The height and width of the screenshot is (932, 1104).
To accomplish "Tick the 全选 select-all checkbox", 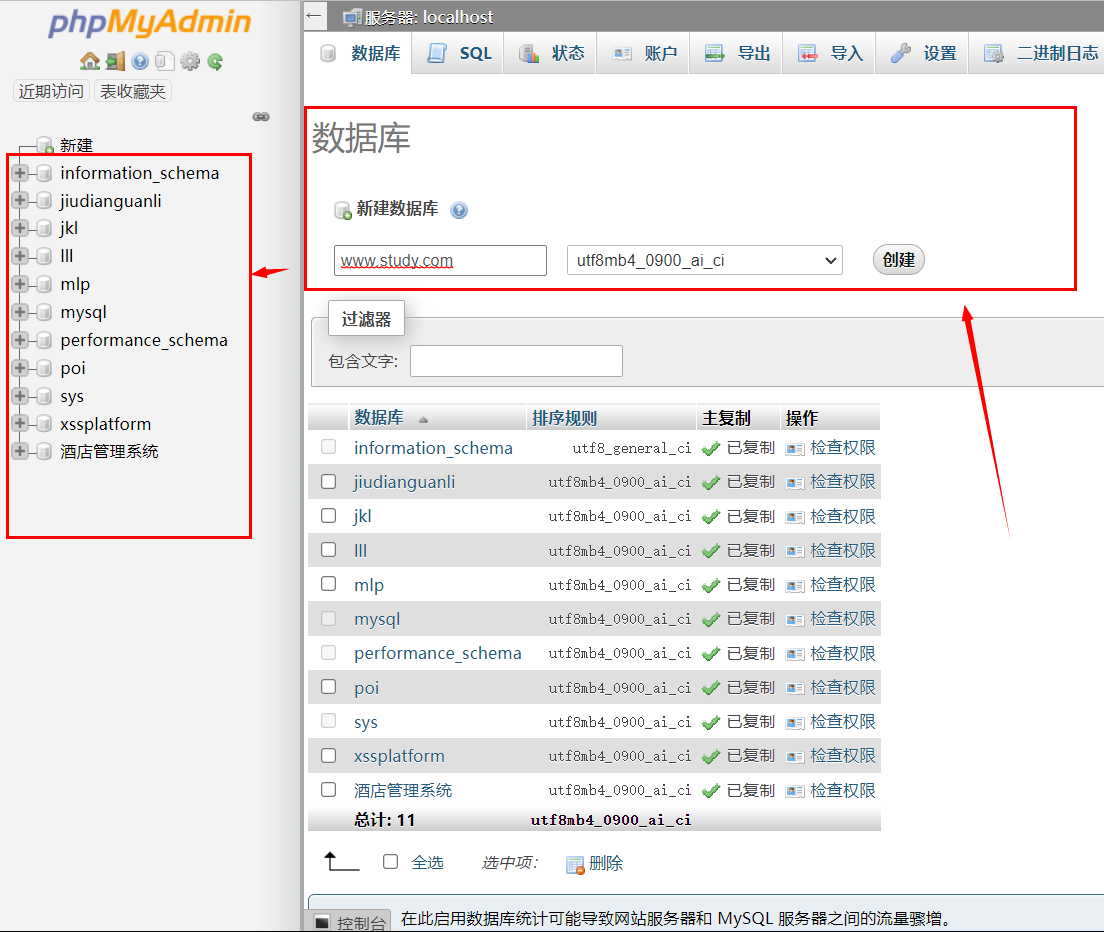I will tap(390, 862).
